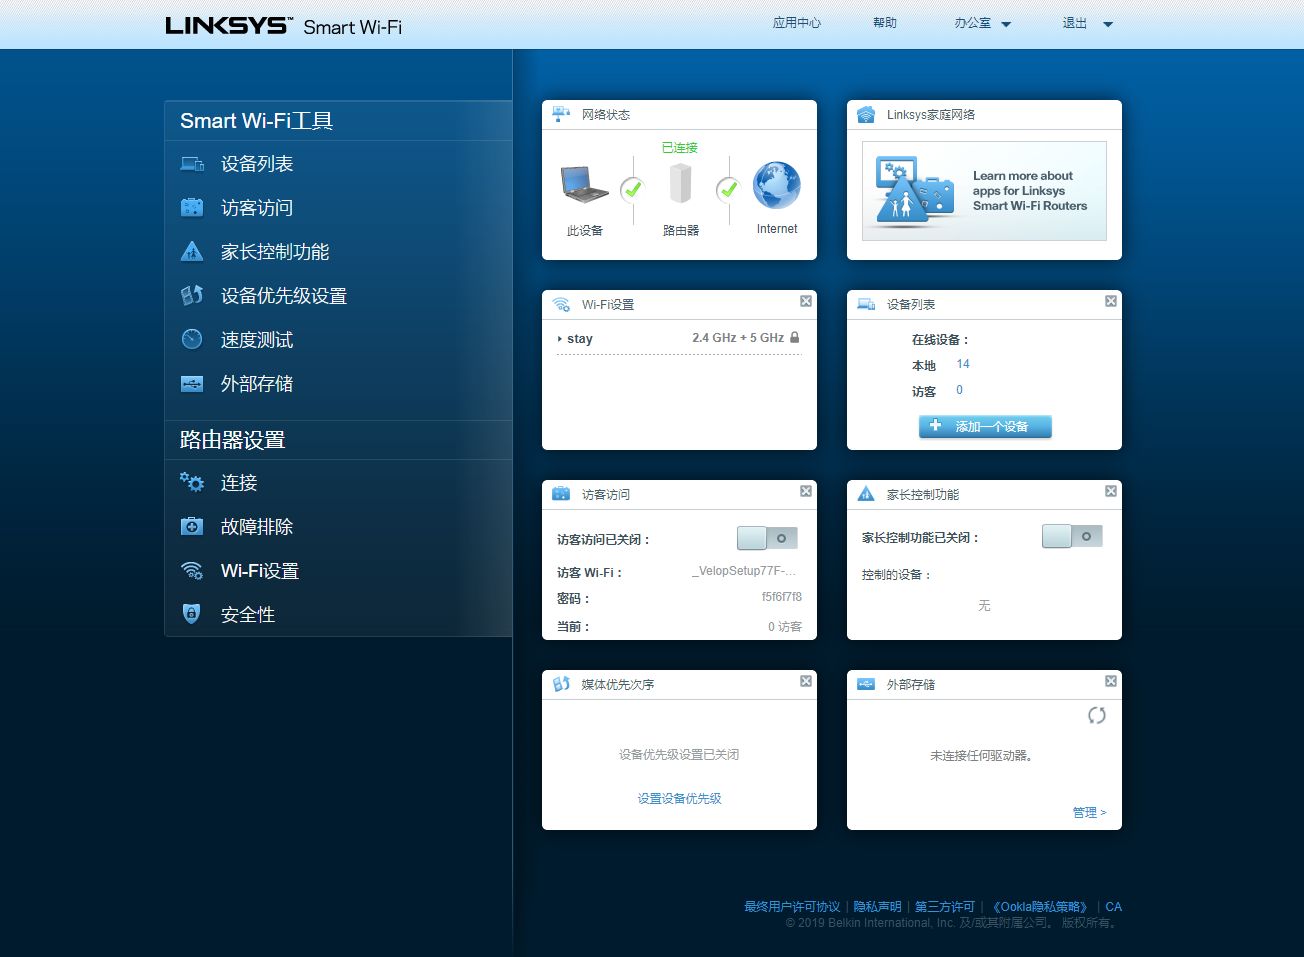The image size is (1304, 957).
Task: Close the Wi-Fi设置 widget
Action: [x=806, y=301]
